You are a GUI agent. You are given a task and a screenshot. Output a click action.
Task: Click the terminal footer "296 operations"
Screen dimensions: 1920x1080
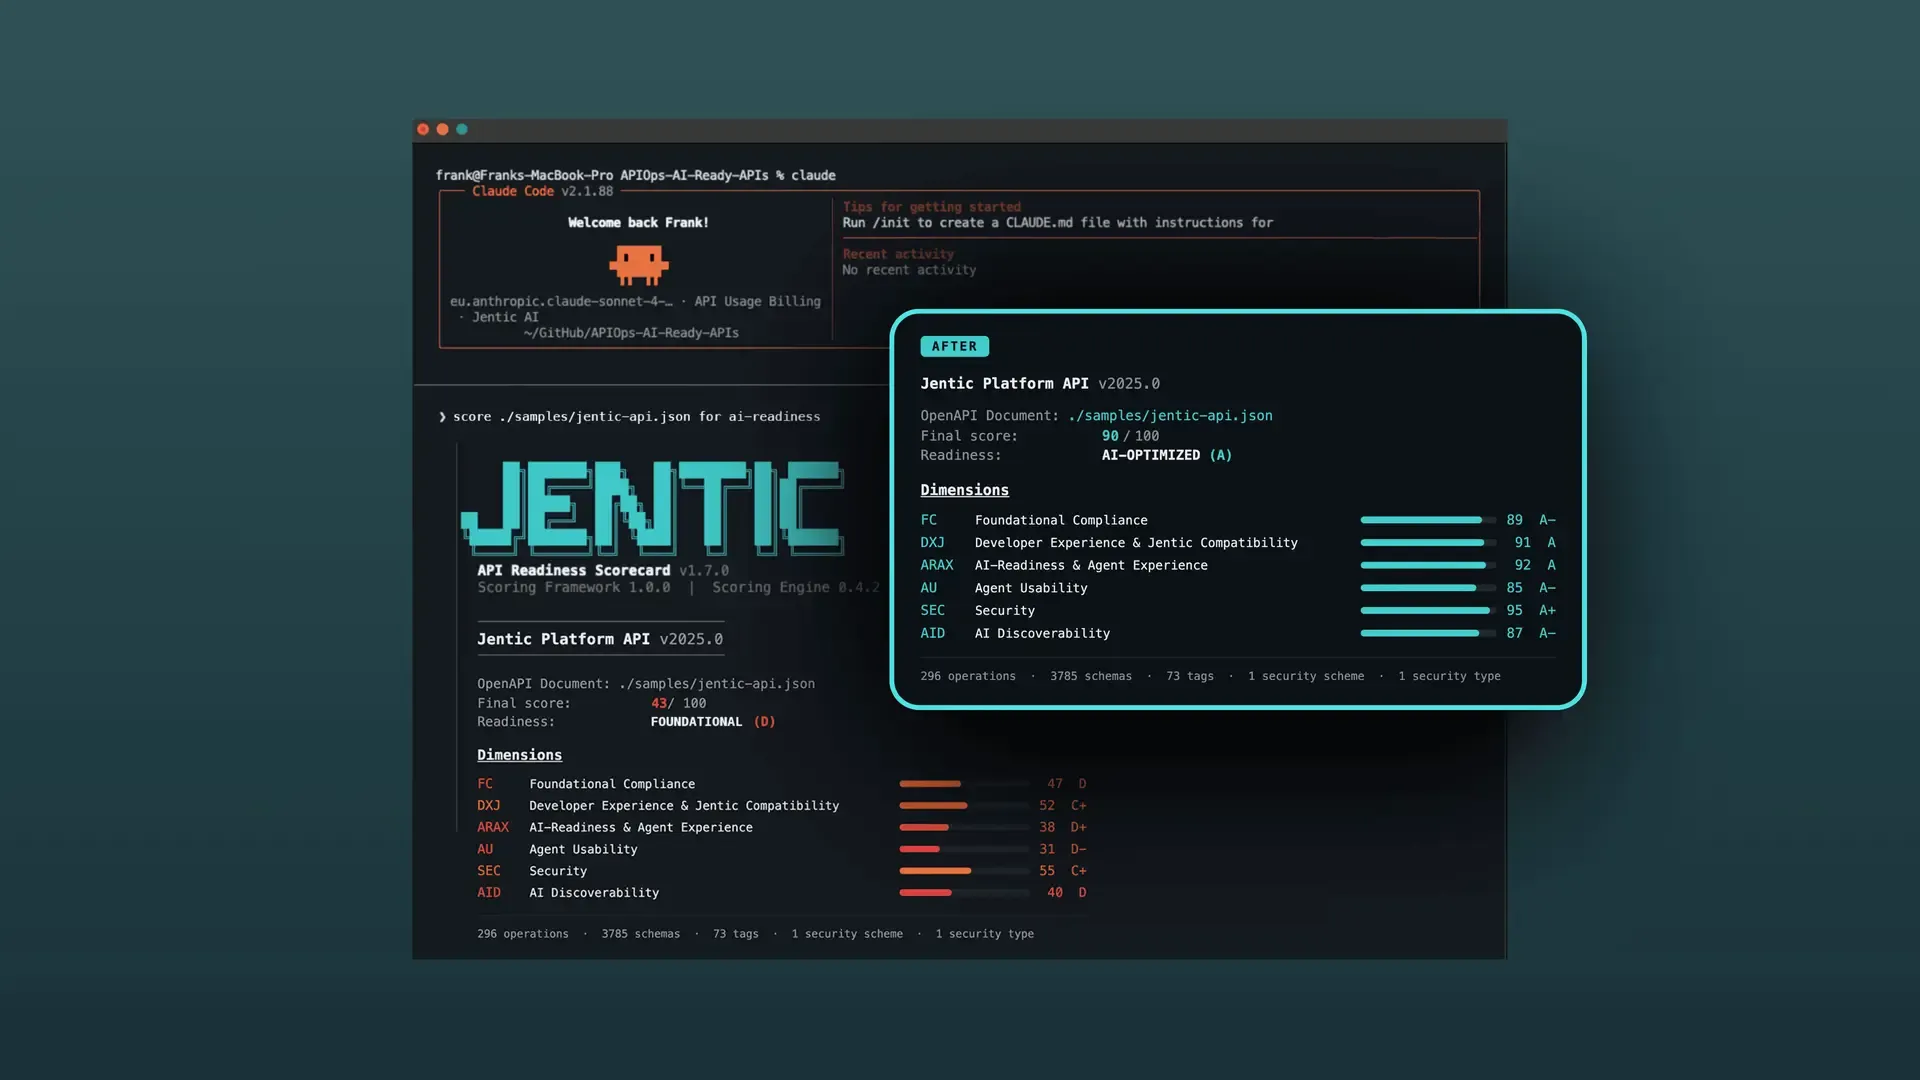click(x=523, y=934)
